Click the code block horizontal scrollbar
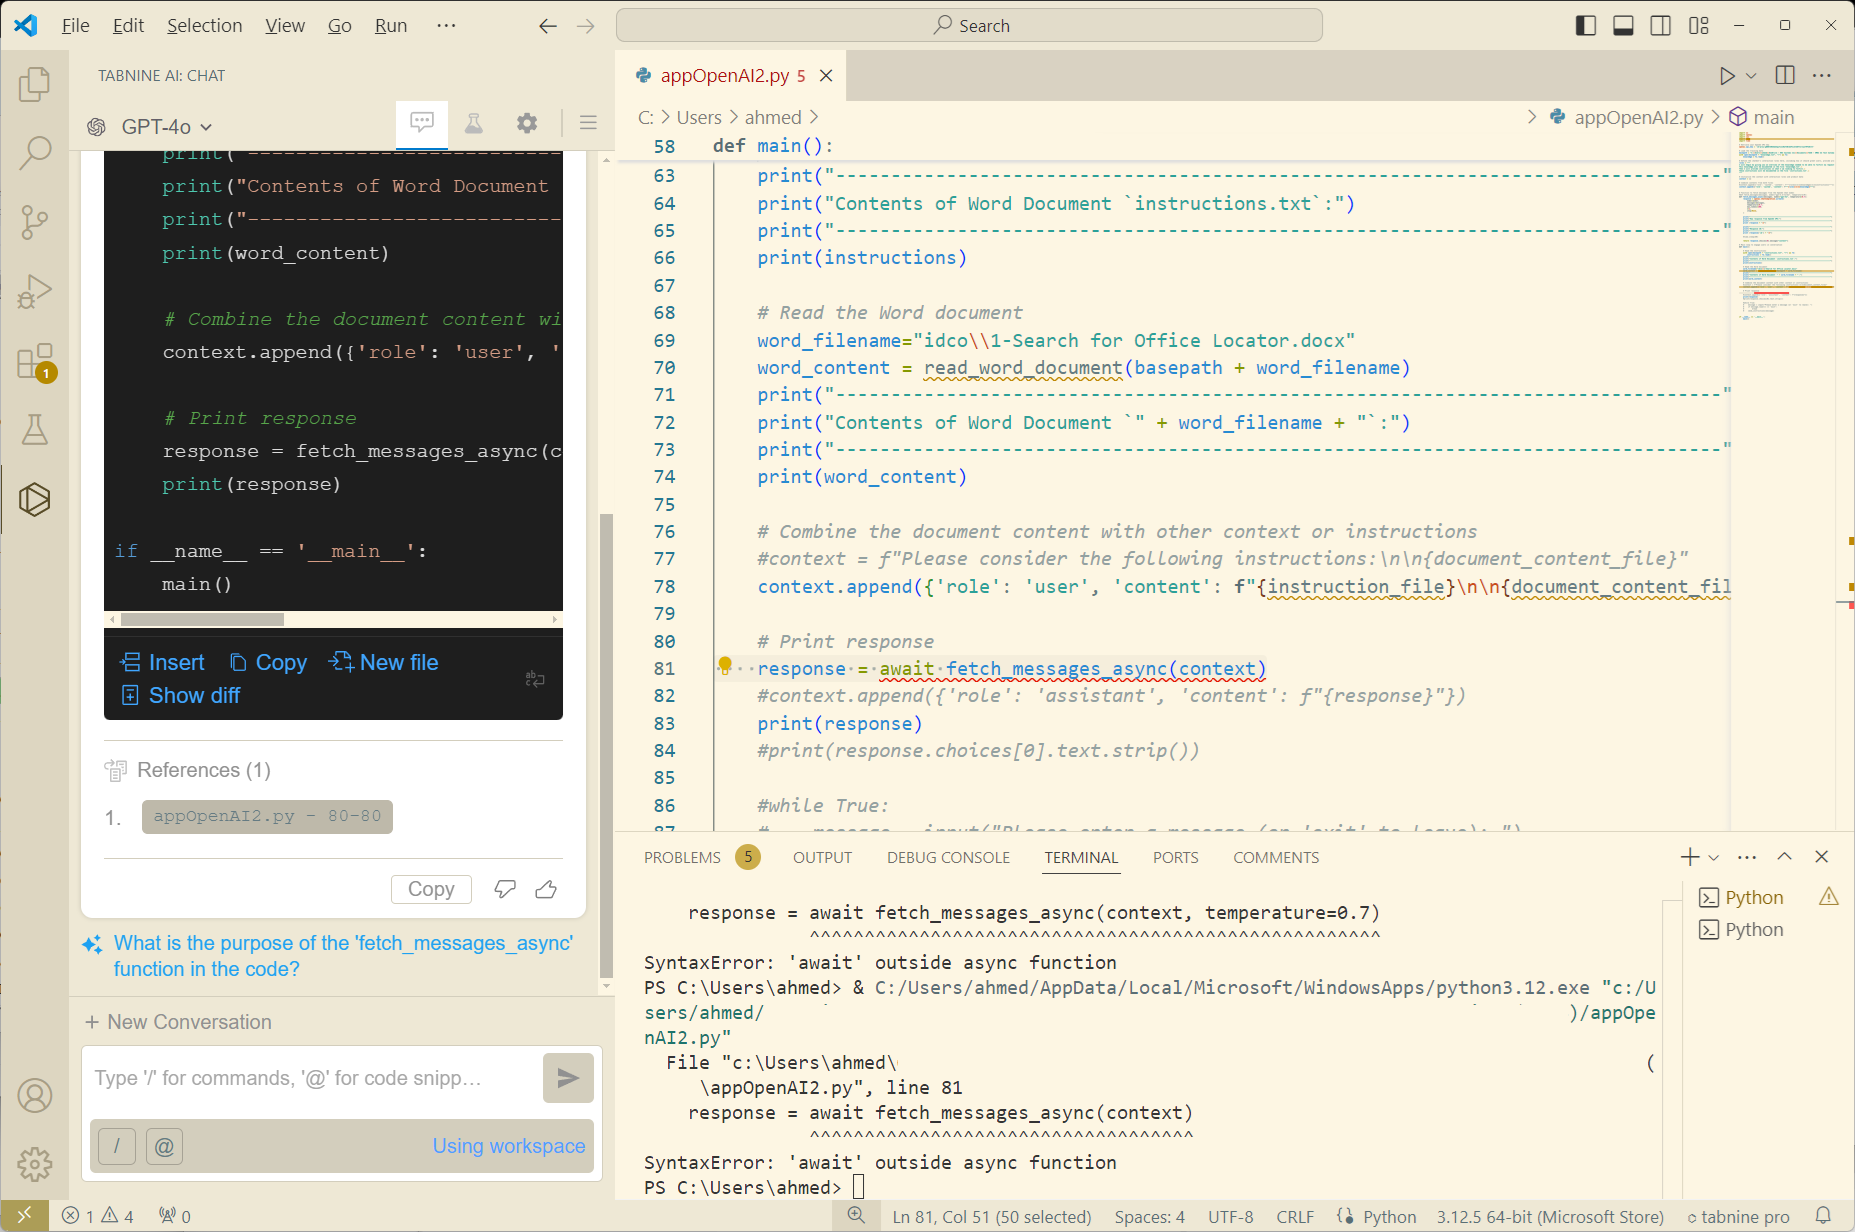 (x=203, y=620)
